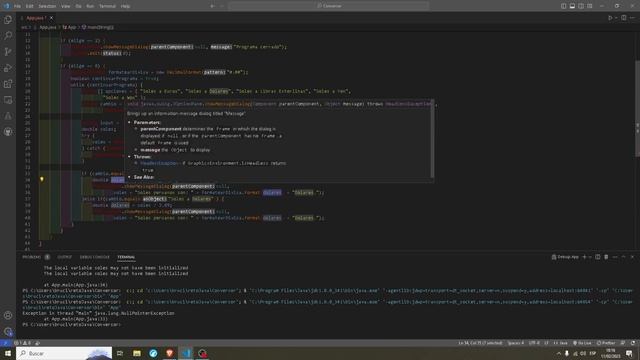The width and height of the screenshot is (640, 360).
Task: Open the Accounts icon in activity bar
Action: click(8, 315)
